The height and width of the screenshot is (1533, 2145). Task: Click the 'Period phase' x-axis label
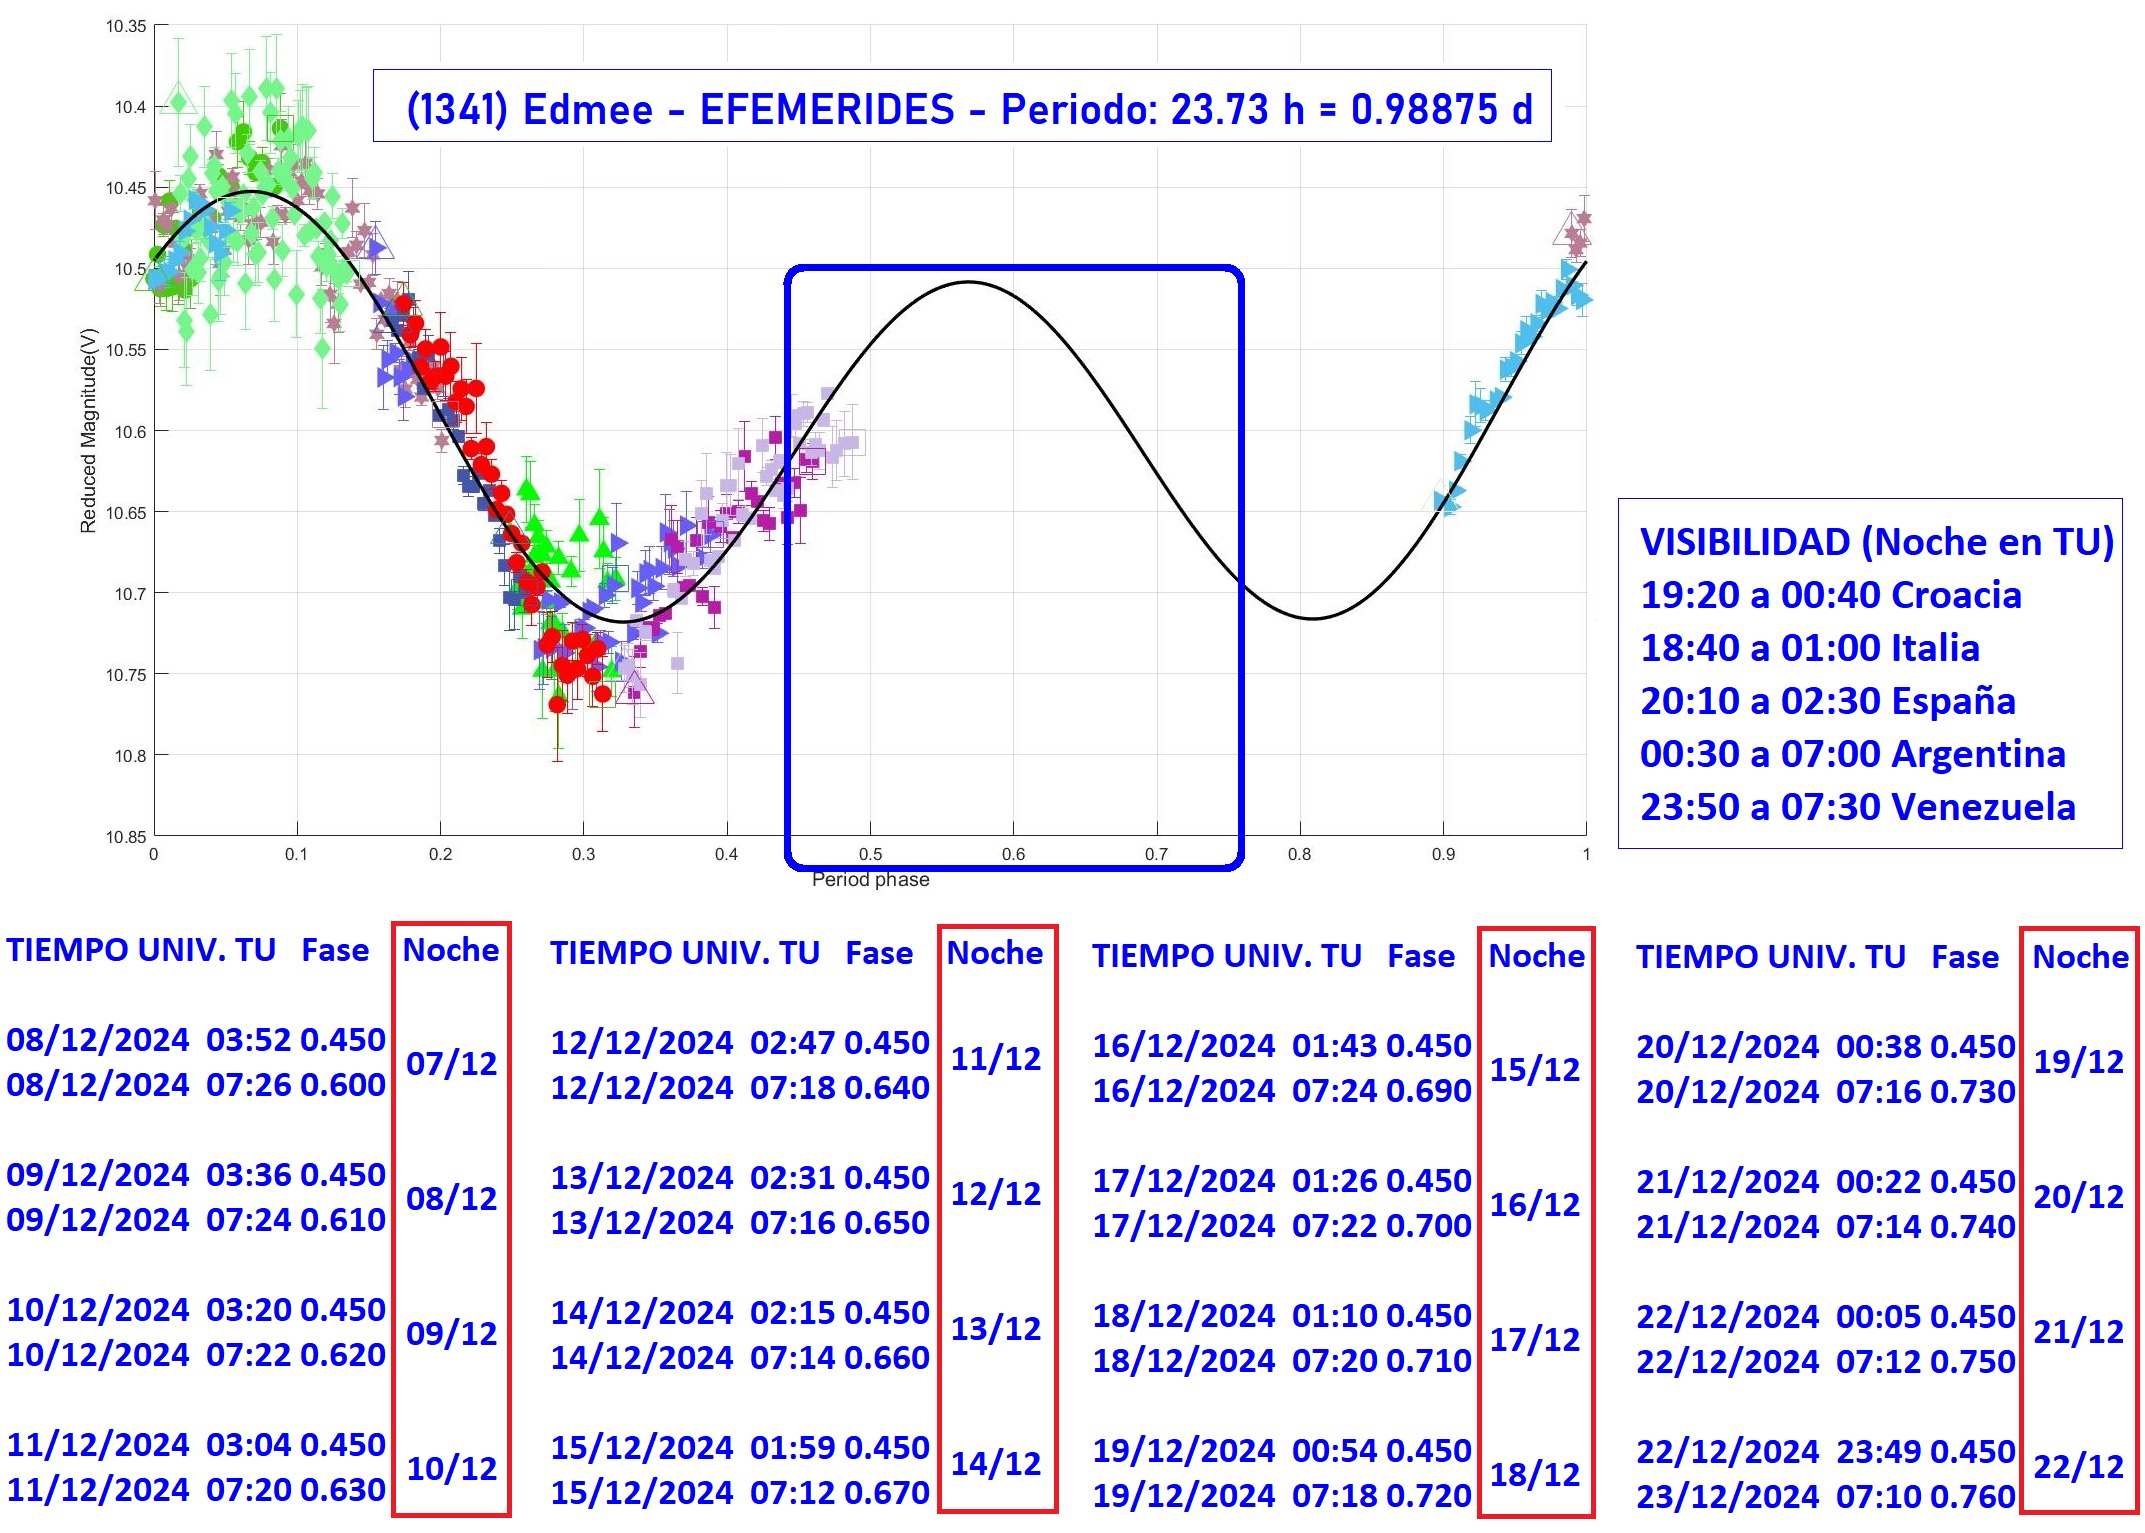tap(870, 880)
